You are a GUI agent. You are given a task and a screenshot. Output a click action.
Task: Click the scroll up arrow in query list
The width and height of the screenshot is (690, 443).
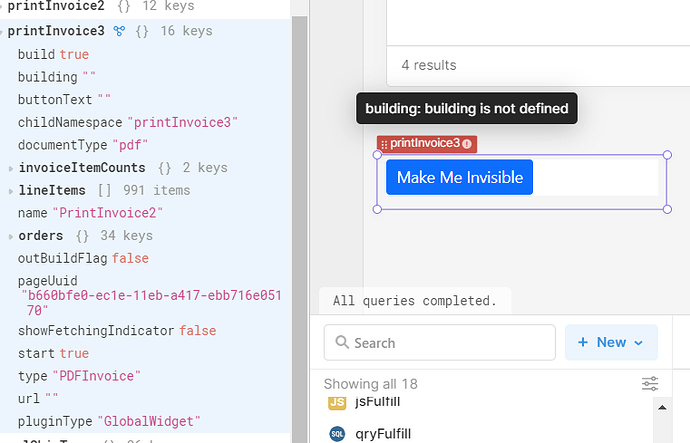tap(662, 407)
